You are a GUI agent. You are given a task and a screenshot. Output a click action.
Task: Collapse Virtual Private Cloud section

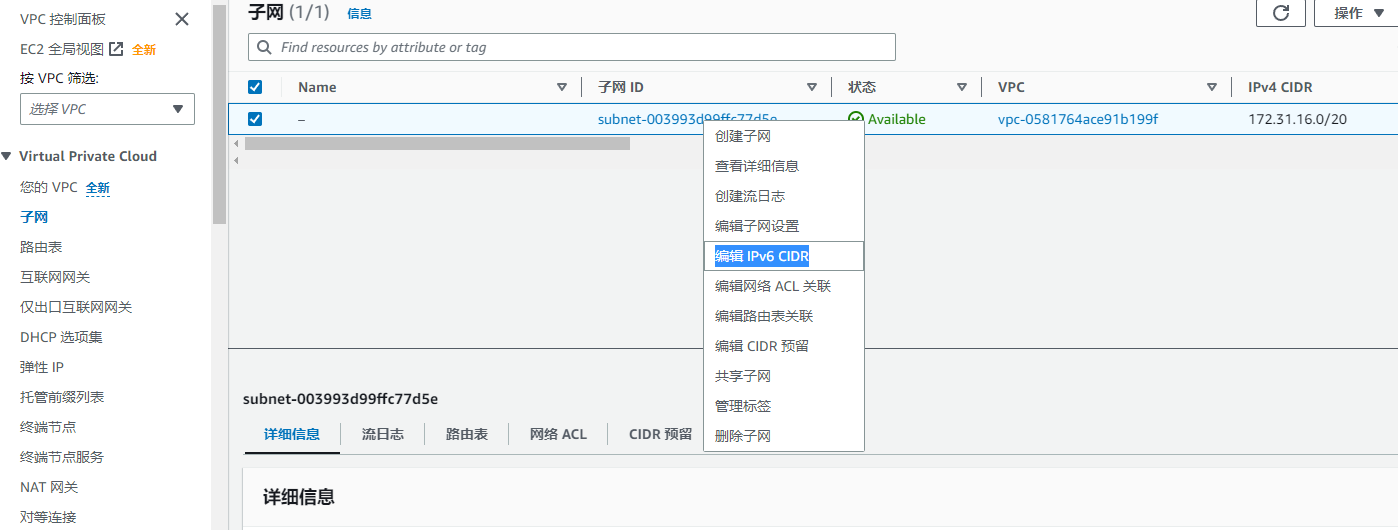pyautogui.click(x=7, y=156)
